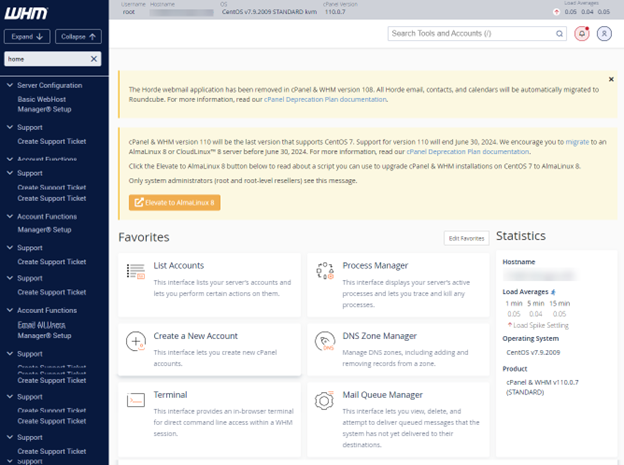Viewport: 624px width, 465px height.
Task: Click the List Accounts icon
Action: (136, 271)
